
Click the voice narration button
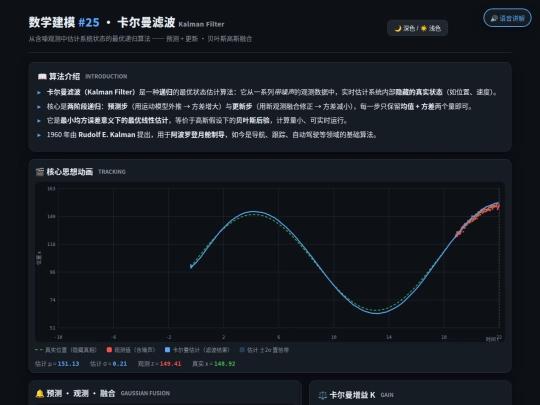click(507, 18)
